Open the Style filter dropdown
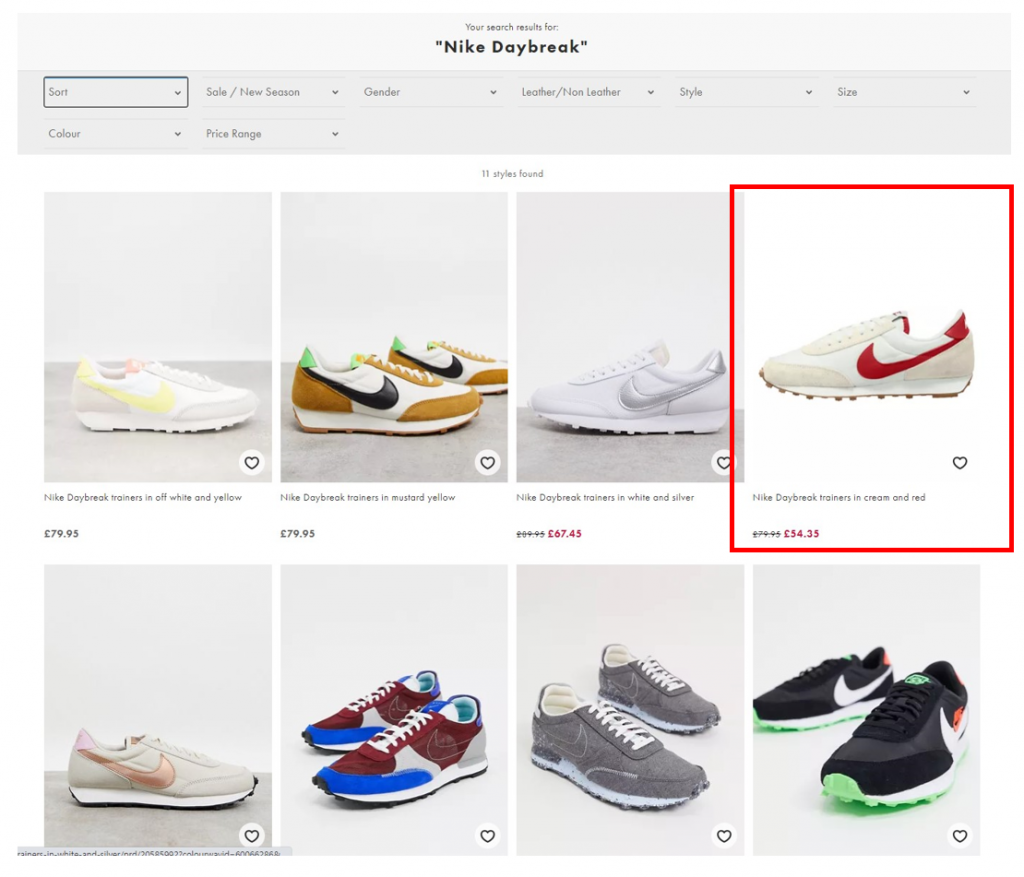 click(746, 92)
